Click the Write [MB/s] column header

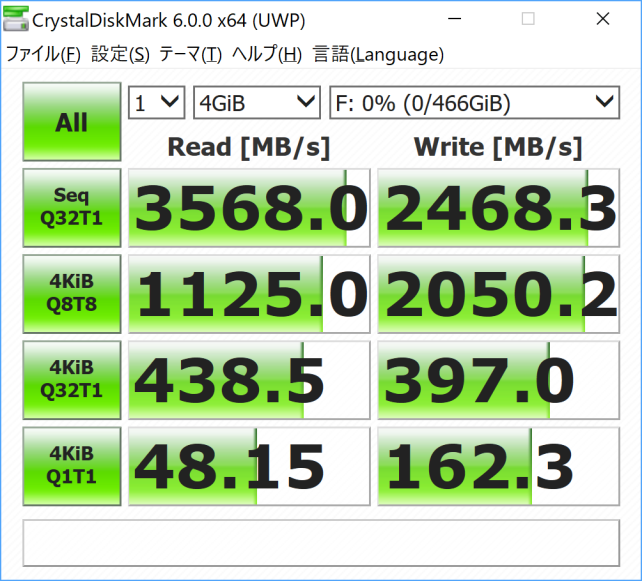498,147
